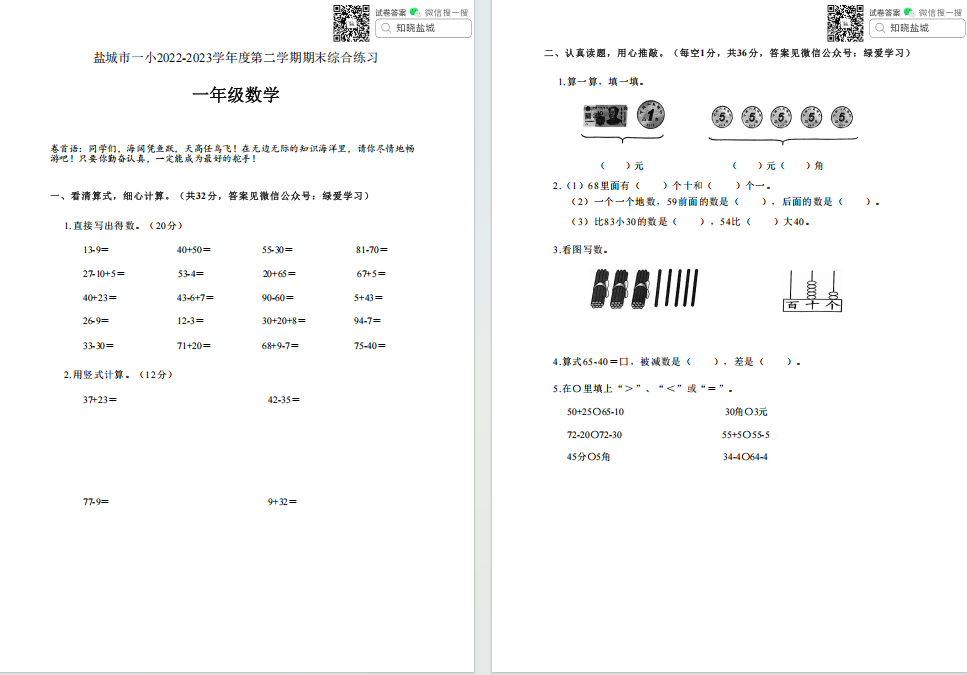Click the abacus counter picture labeled 百十个

pos(812,290)
